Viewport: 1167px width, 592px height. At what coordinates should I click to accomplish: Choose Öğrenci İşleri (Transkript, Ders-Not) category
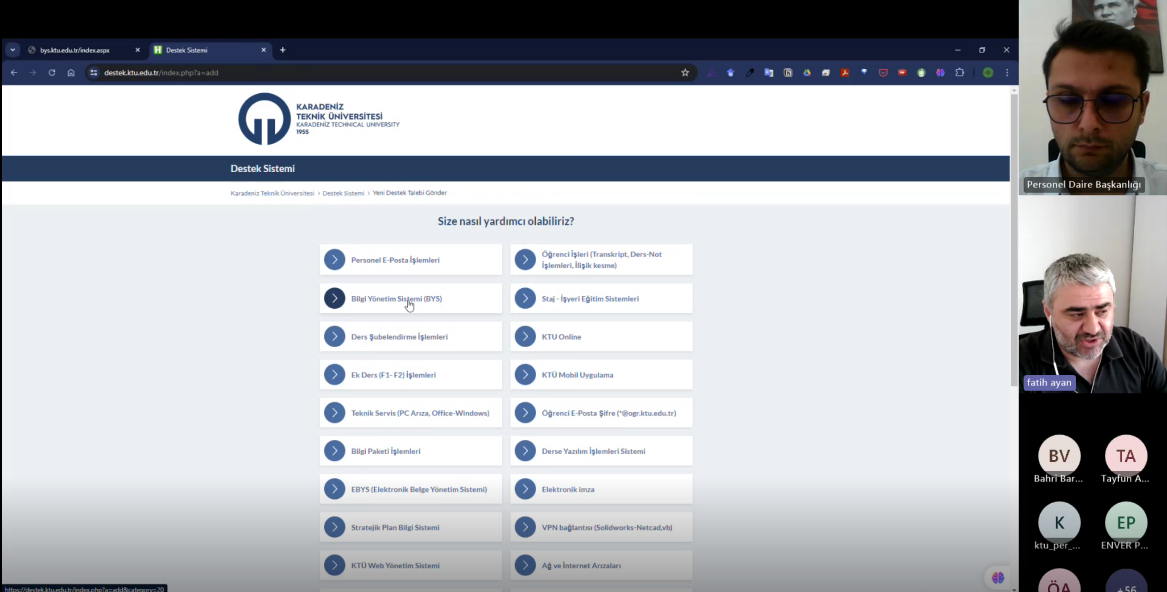tap(601, 260)
